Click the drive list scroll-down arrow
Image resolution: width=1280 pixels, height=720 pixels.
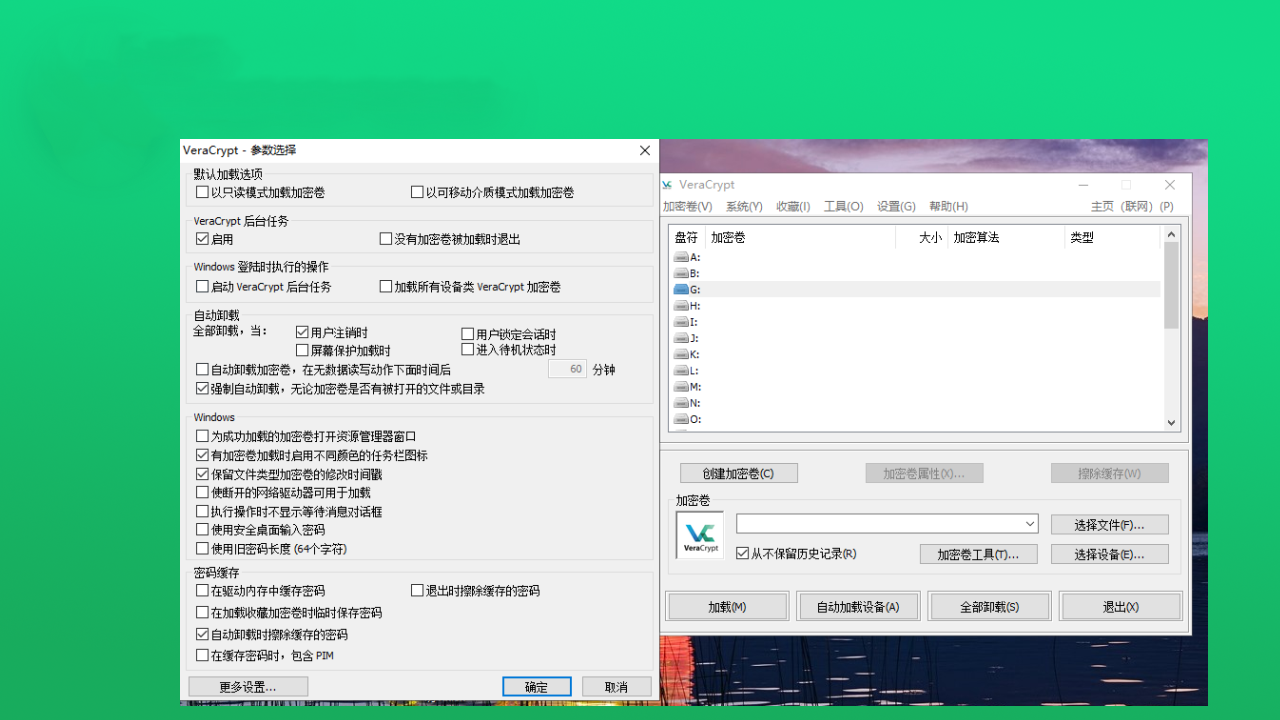pos(1172,423)
